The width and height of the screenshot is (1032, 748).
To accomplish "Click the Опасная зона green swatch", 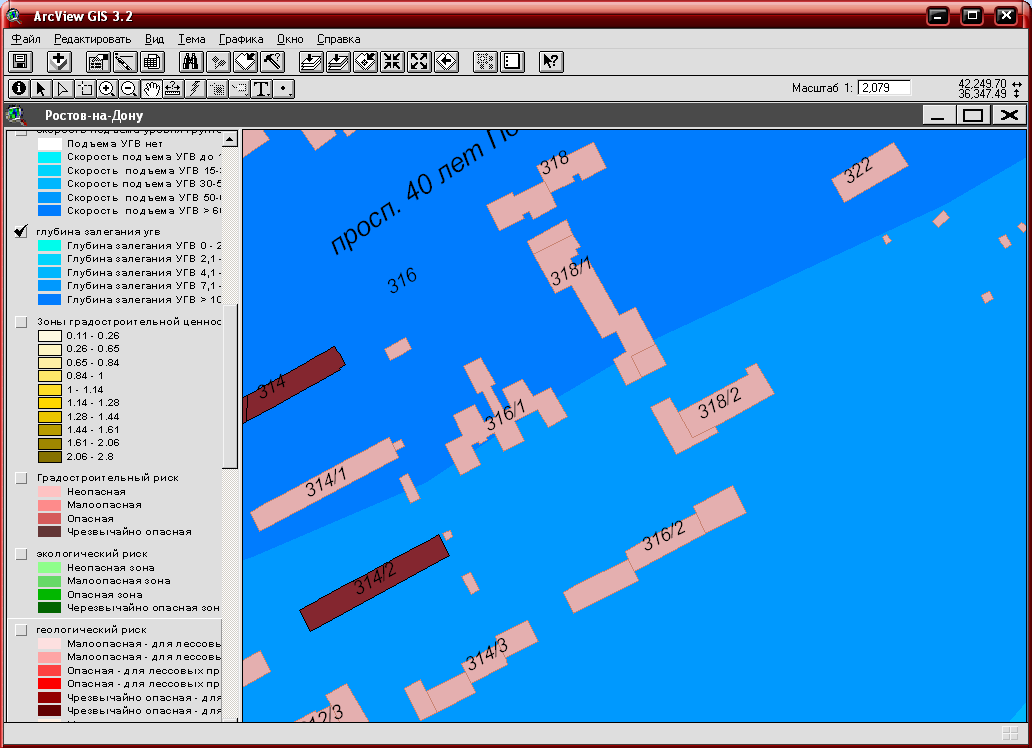I will click(49, 595).
